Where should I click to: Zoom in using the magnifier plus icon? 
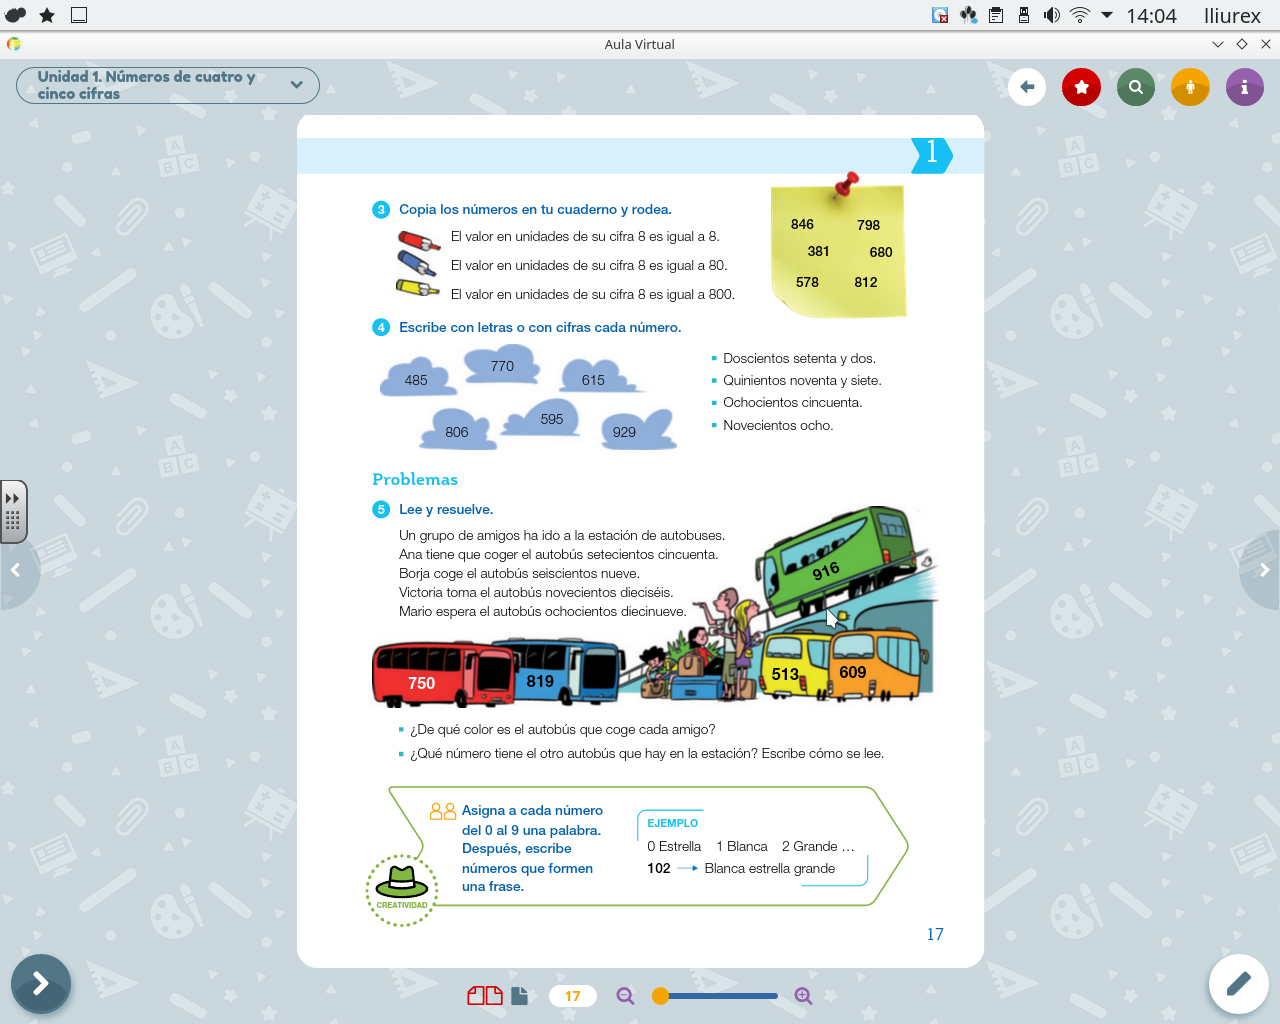point(803,996)
